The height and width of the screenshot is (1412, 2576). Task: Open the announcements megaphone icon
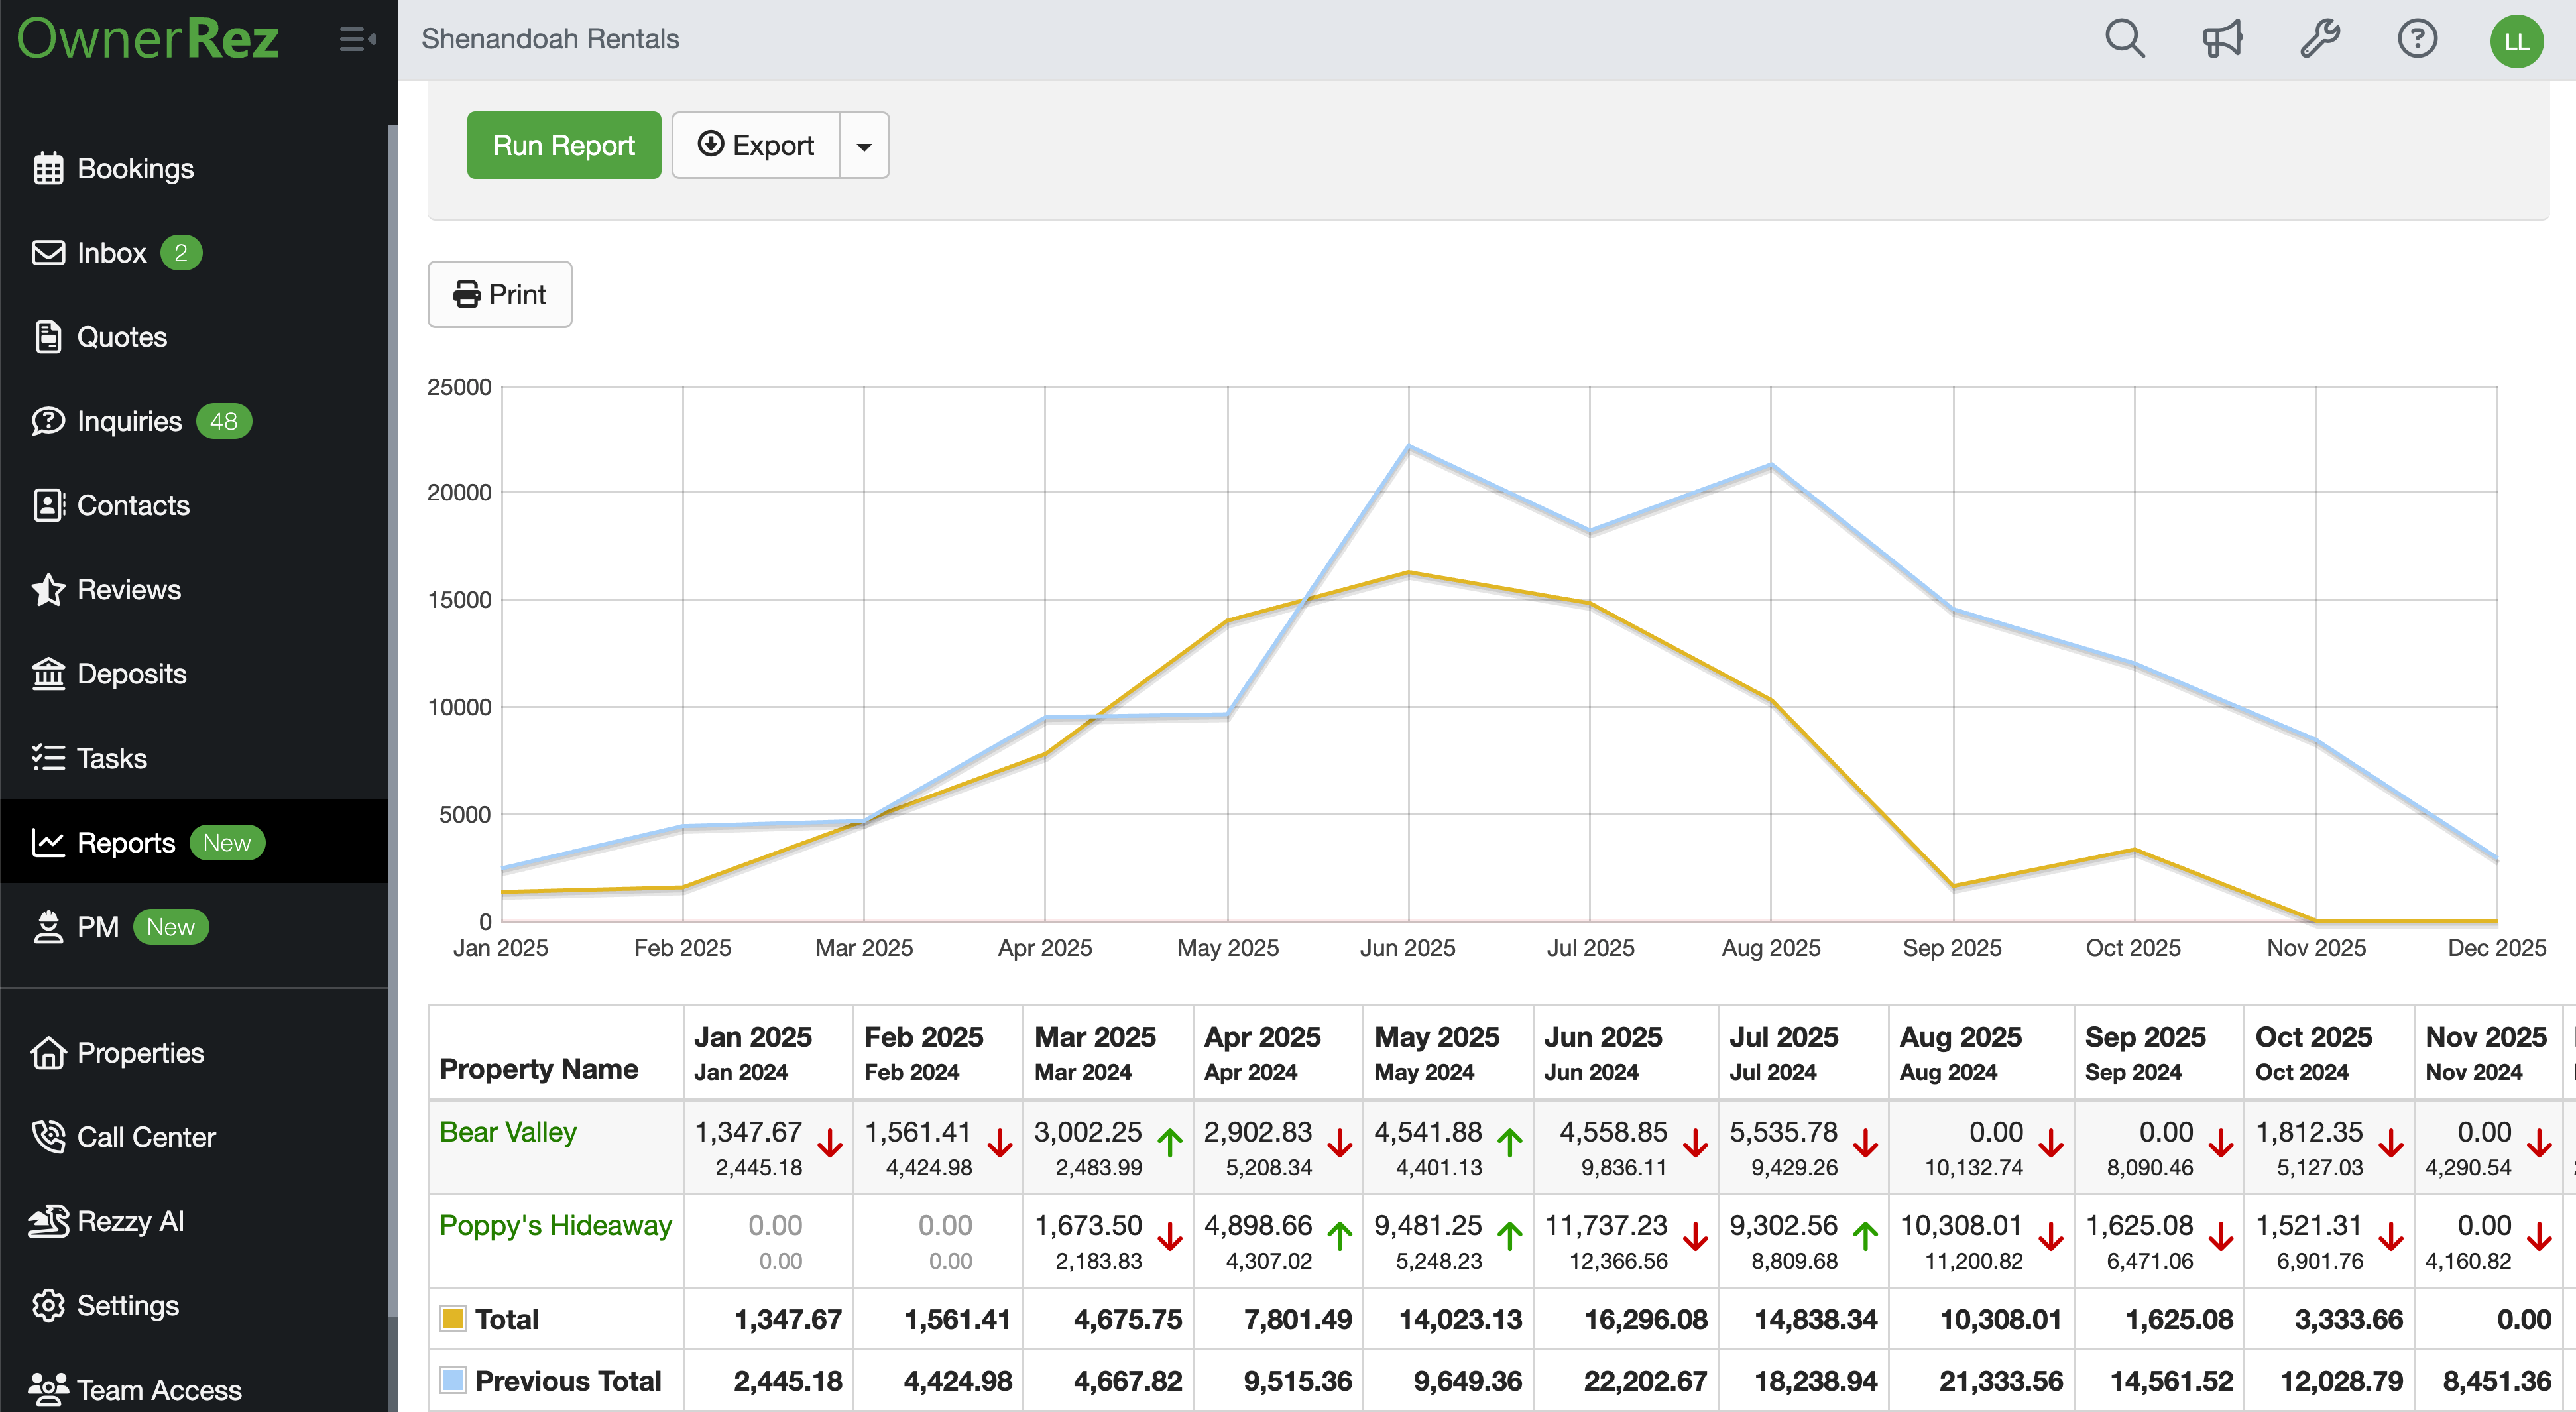click(2222, 39)
